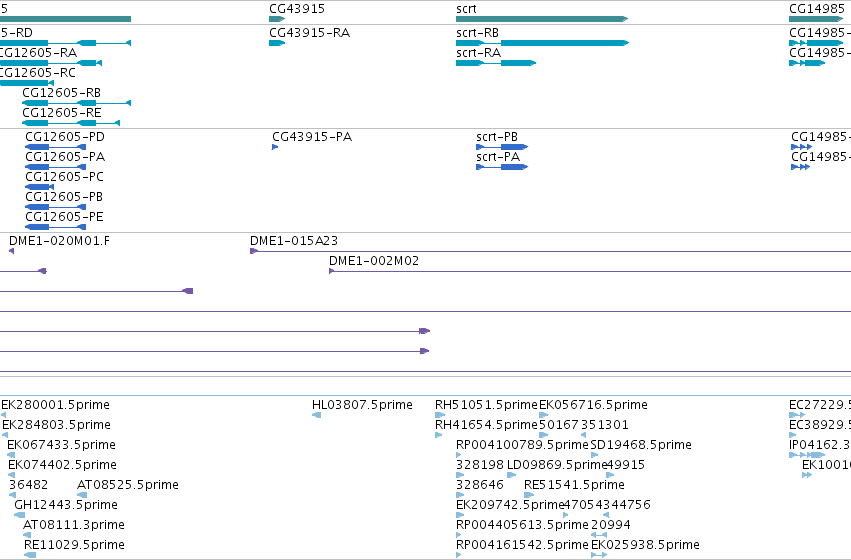Click the scrt-PB protein feature
Screen dimensions: 851x560
[502, 147]
